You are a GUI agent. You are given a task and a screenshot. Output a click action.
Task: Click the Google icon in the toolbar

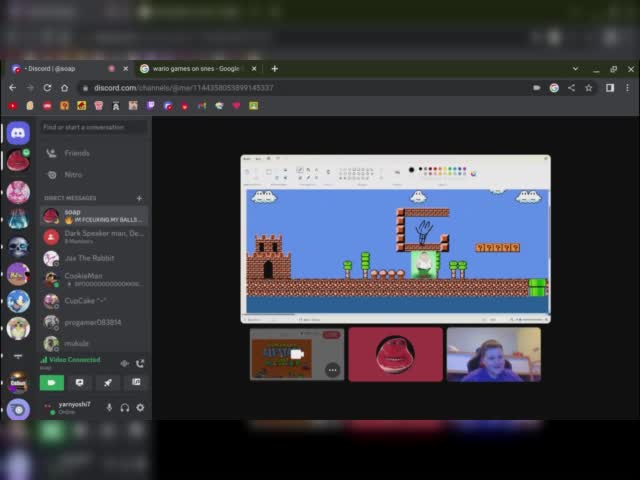pos(554,88)
